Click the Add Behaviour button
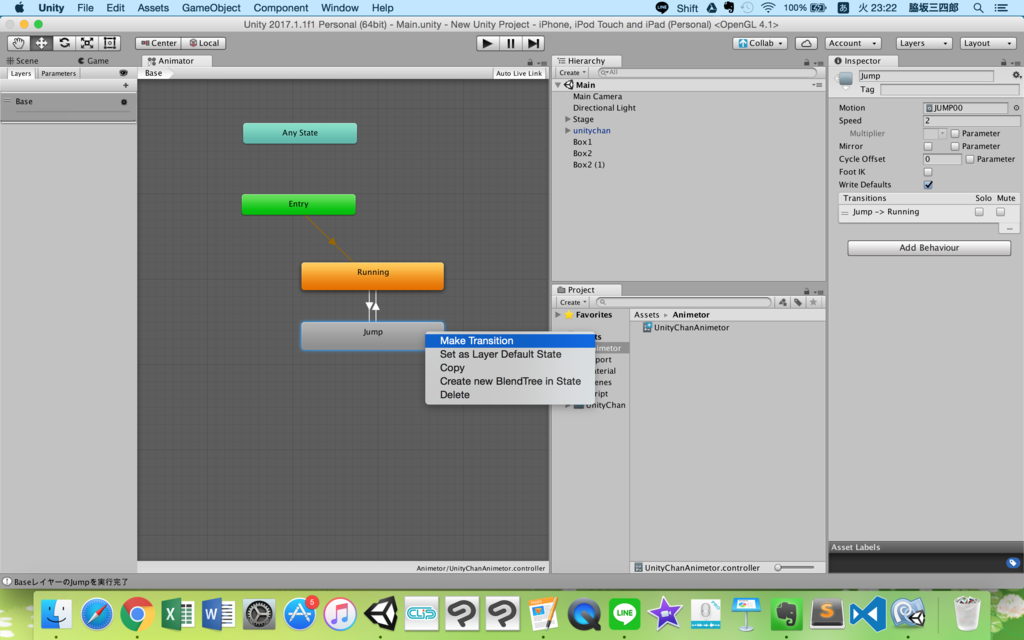This screenshot has width=1024, height=640. click(929, 248)
